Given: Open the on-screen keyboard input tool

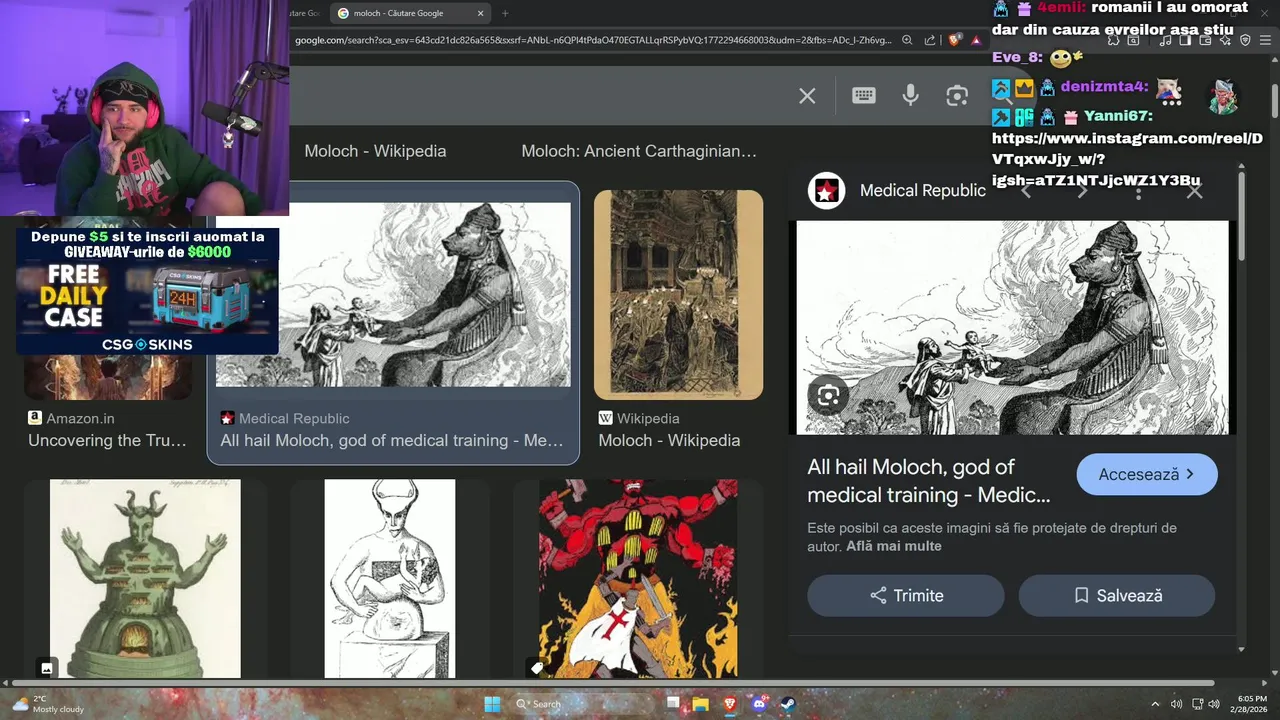Looking at the screenshot, I should point(864,95).
